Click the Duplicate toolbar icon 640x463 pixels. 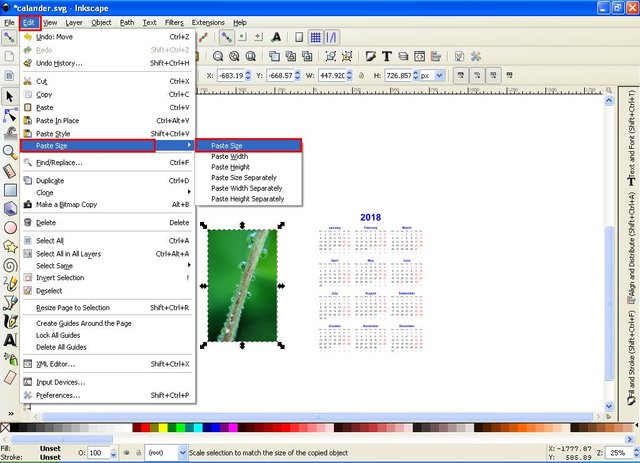tap(274, 56)
